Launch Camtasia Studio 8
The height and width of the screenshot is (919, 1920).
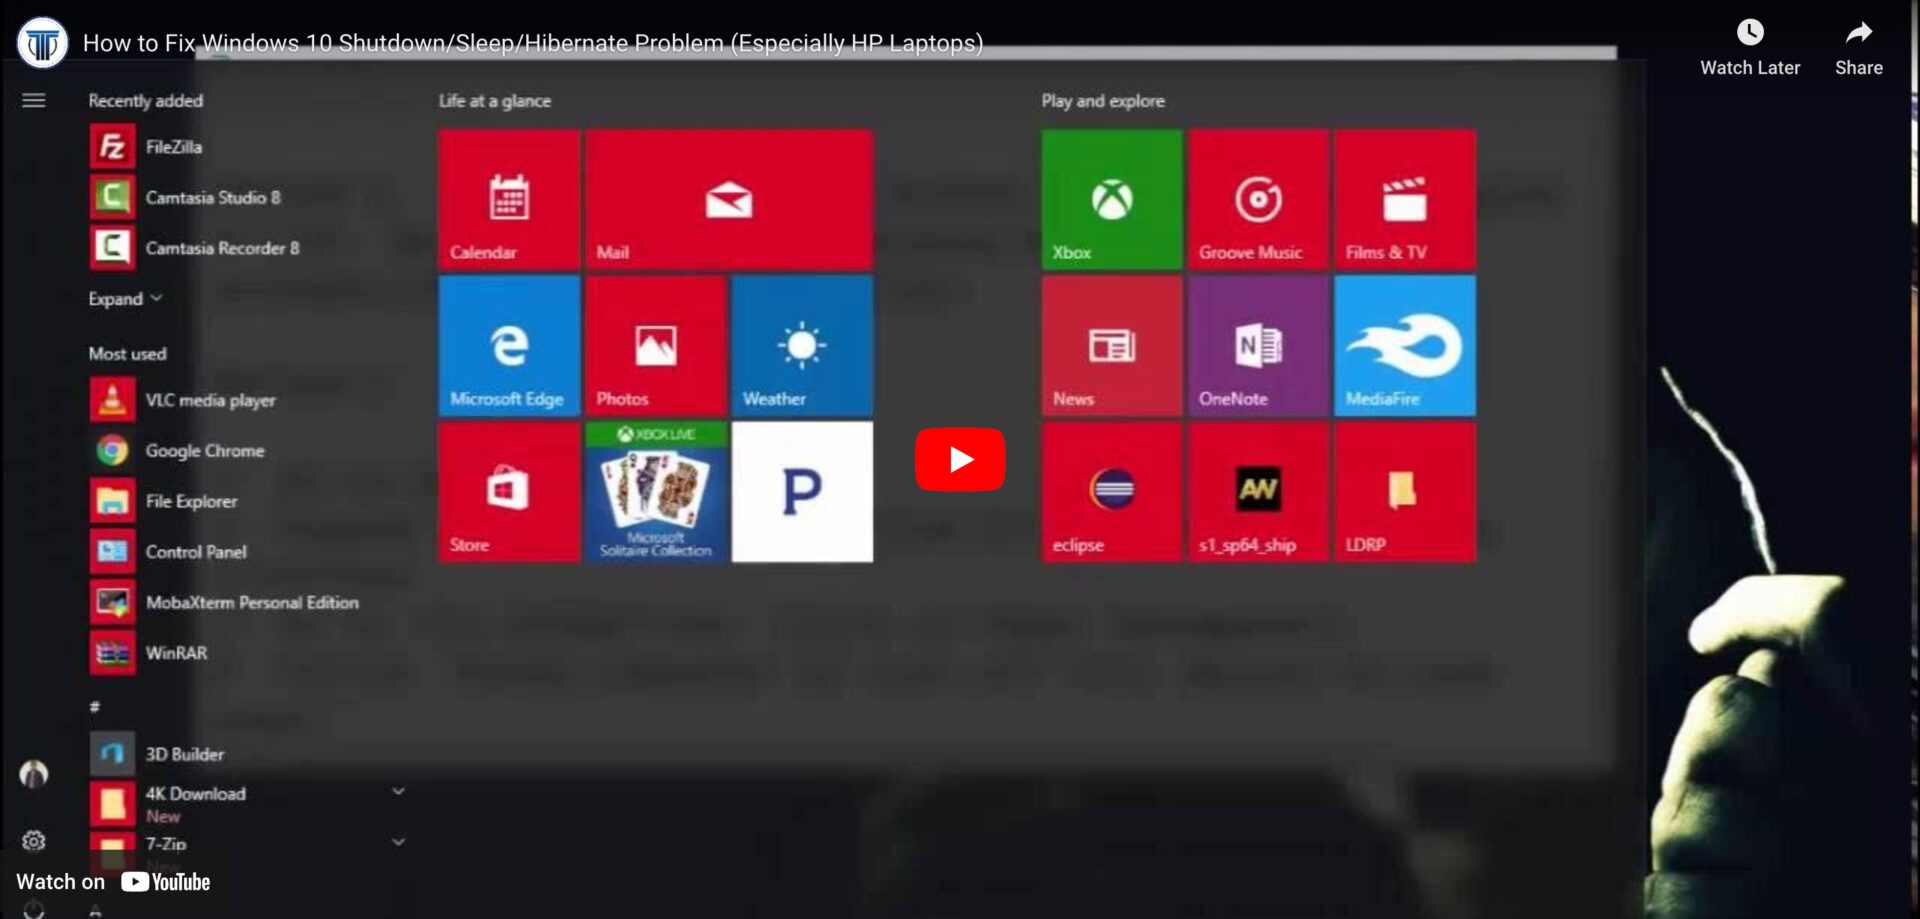coord(212,197)
